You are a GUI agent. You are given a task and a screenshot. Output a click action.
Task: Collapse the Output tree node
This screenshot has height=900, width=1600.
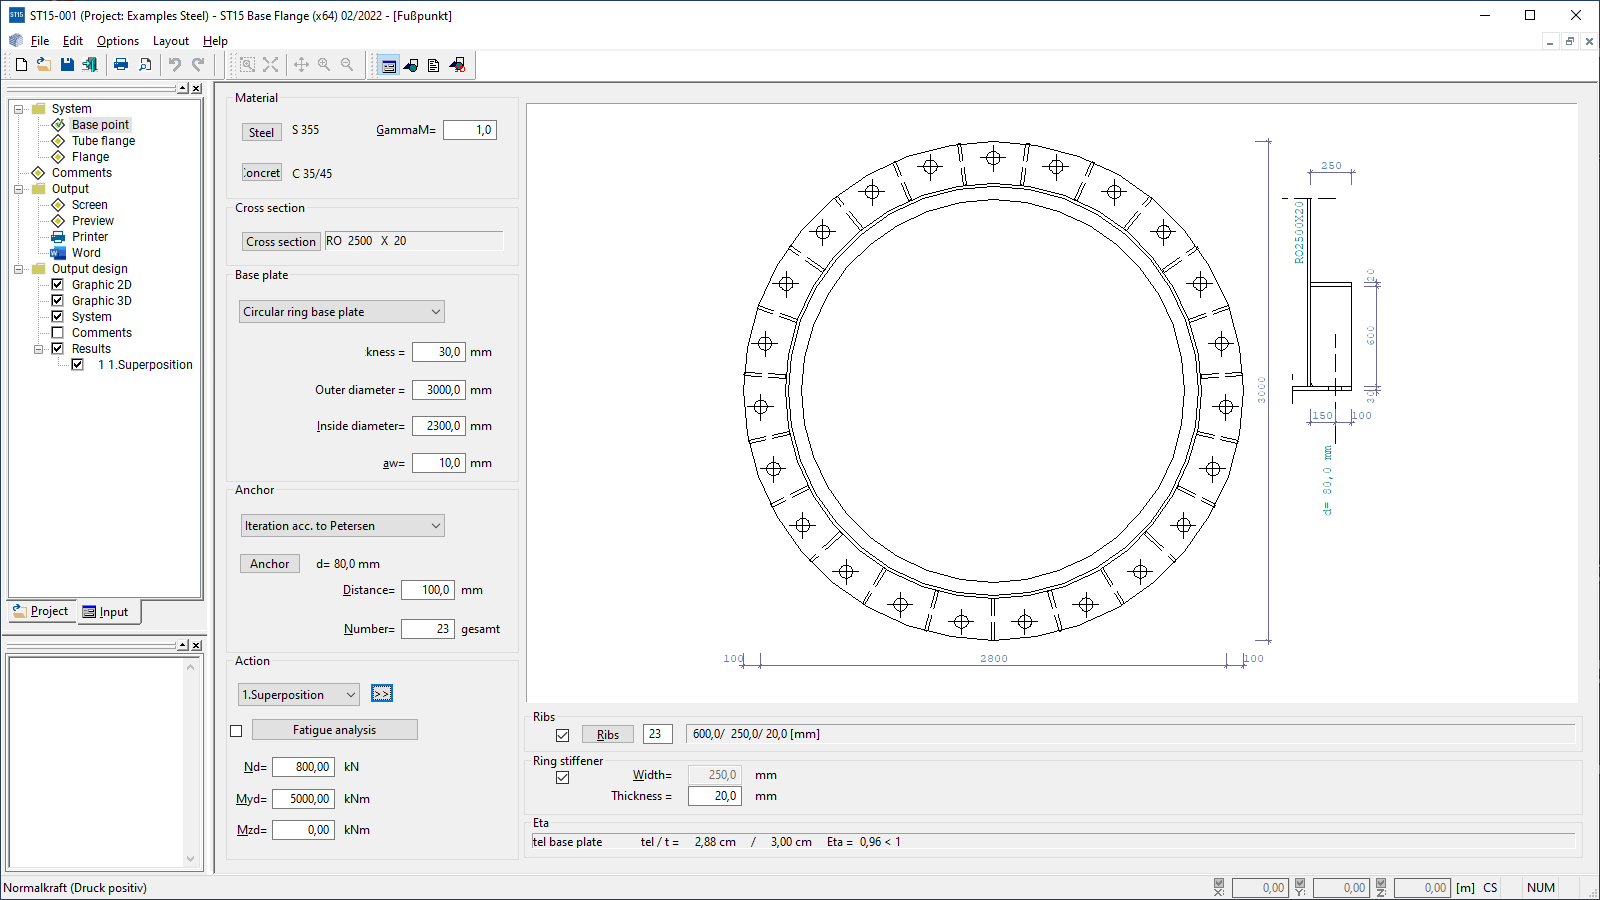19,189
